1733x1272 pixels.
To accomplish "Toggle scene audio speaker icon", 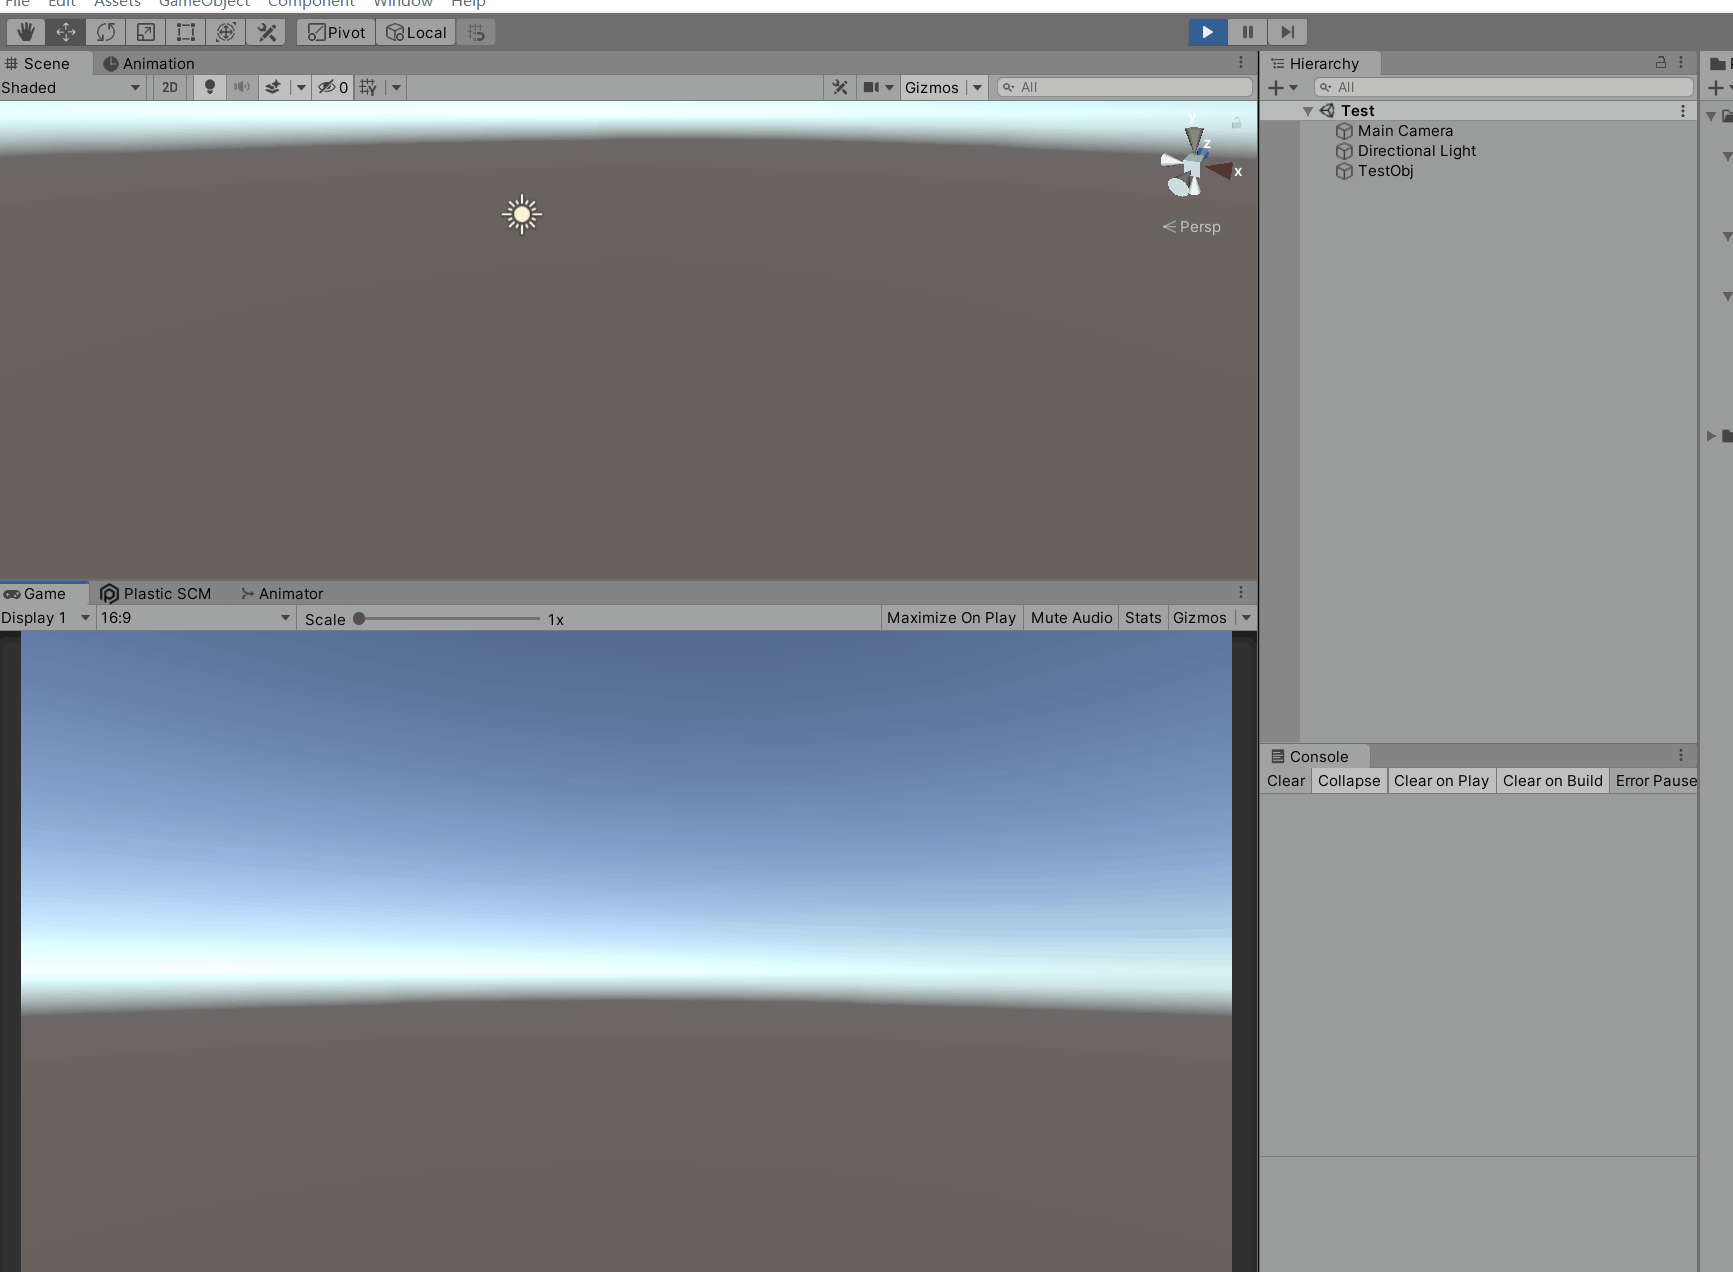I will (241, 87).
